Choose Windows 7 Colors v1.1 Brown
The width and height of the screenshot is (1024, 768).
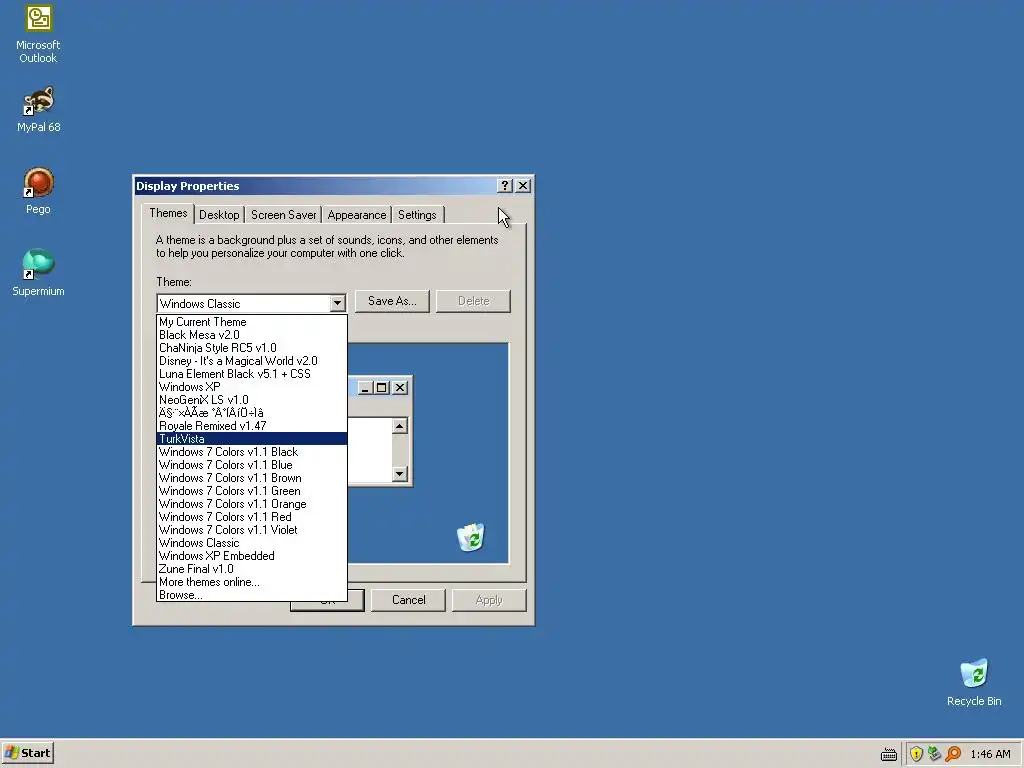251,478
